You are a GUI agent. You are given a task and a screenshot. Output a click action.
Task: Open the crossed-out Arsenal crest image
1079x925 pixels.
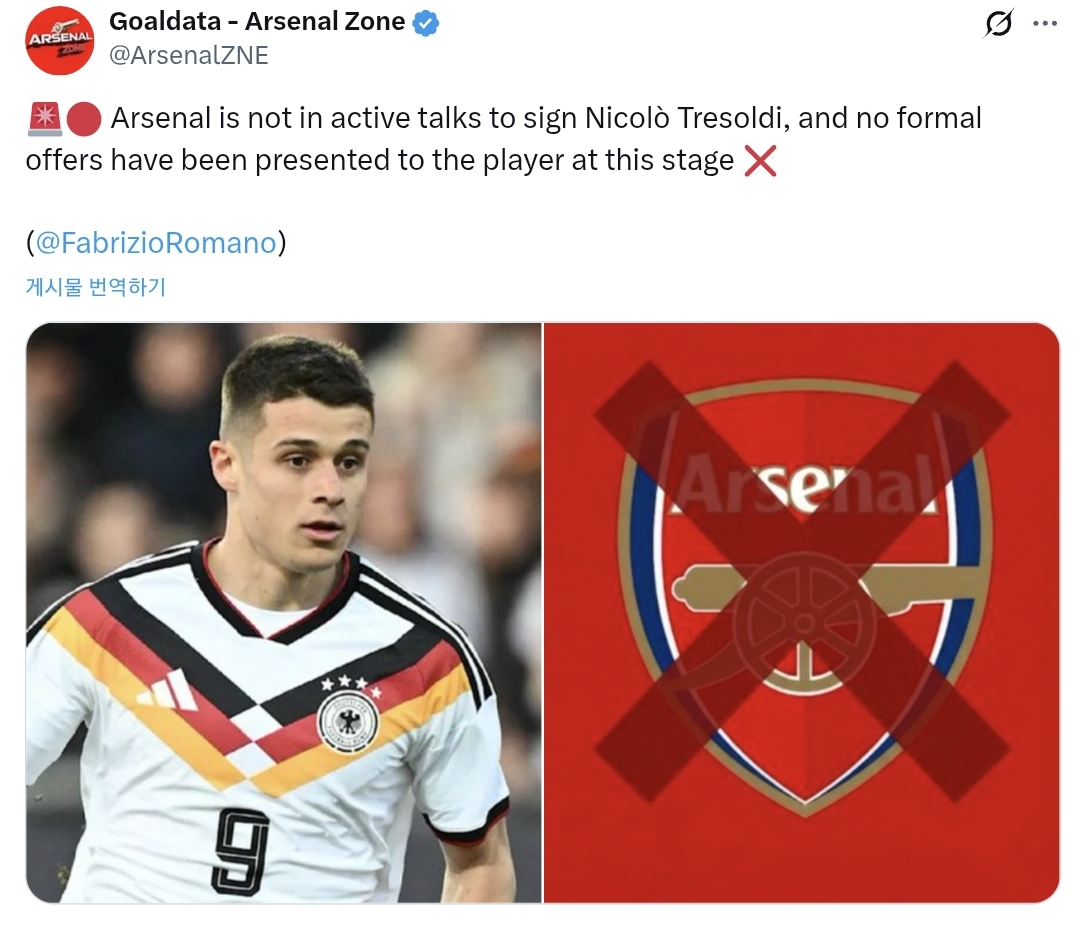(801, 612)
